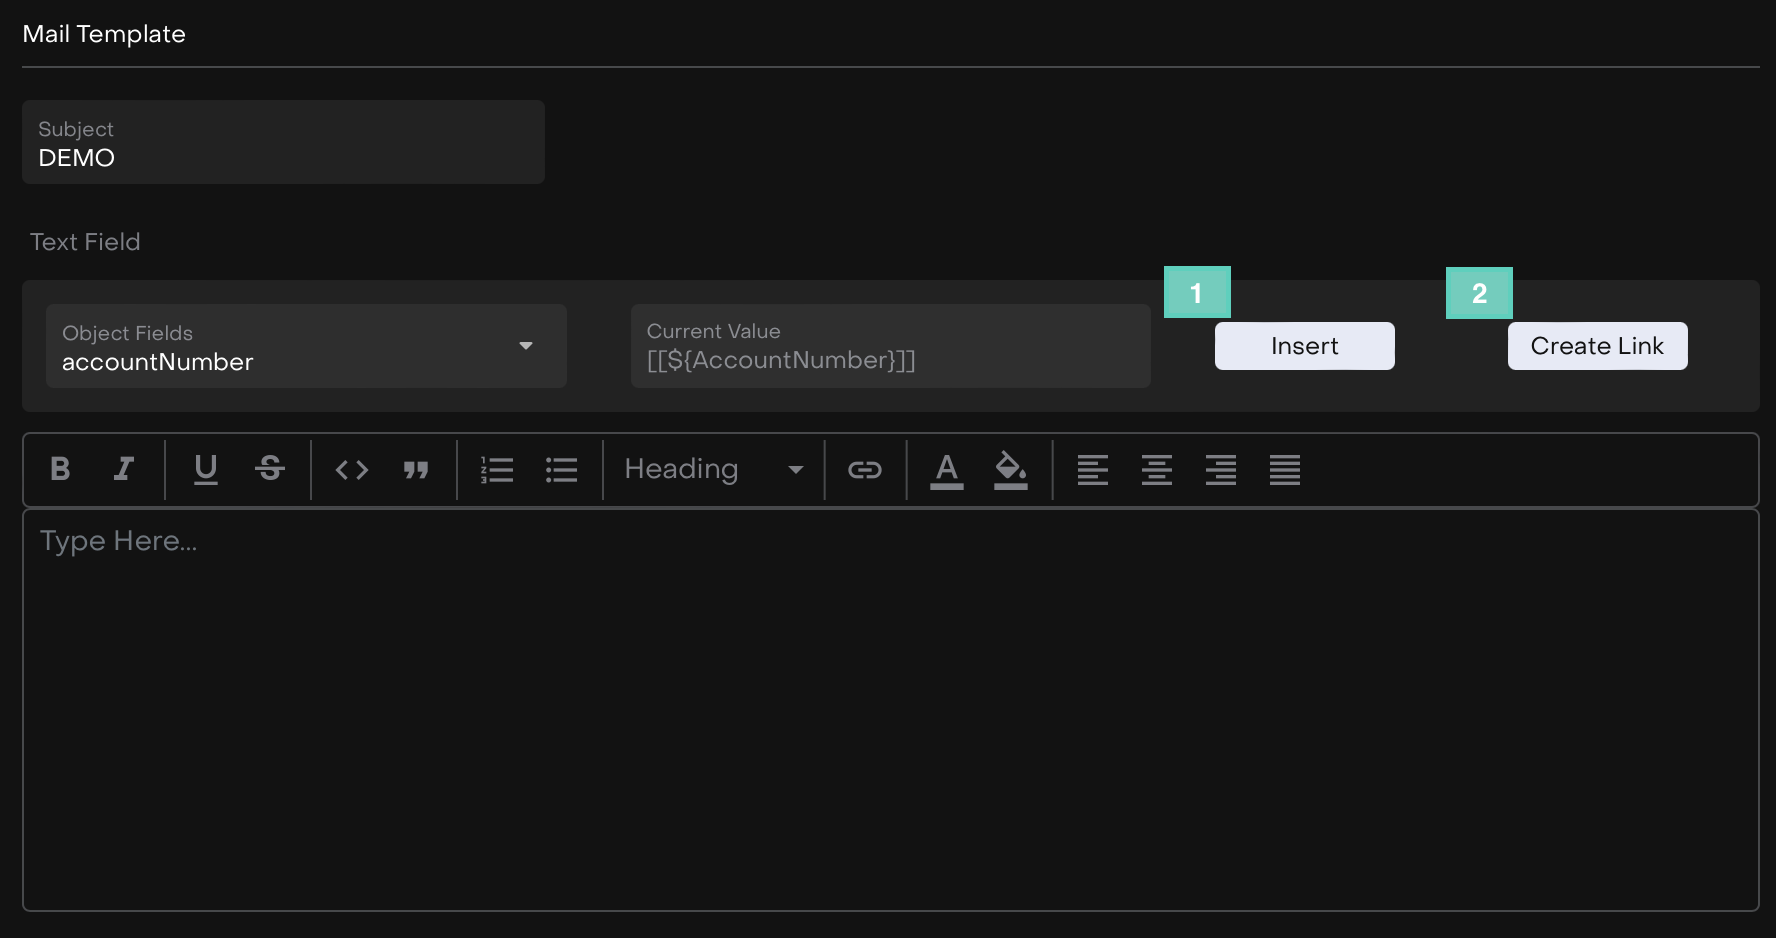Center align the text

coord(1157,469)
